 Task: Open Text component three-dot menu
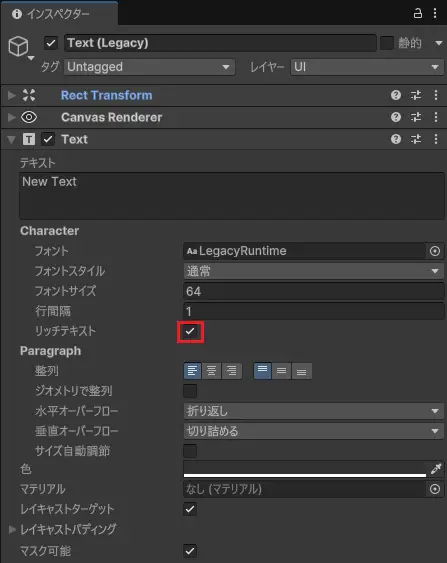pyautogui.click(x=436, y=139)
